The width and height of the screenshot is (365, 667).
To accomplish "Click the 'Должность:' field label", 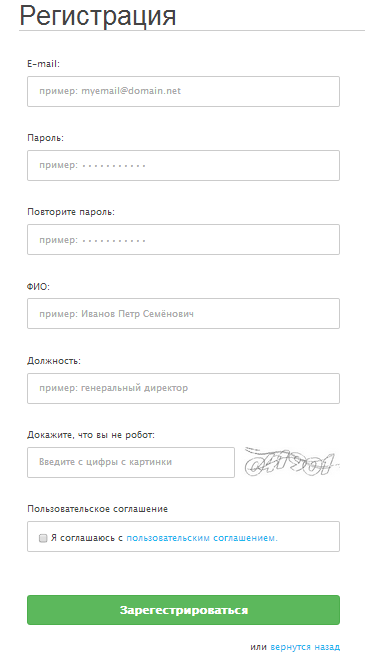I will pyautogui.click(x=54, y=361).
